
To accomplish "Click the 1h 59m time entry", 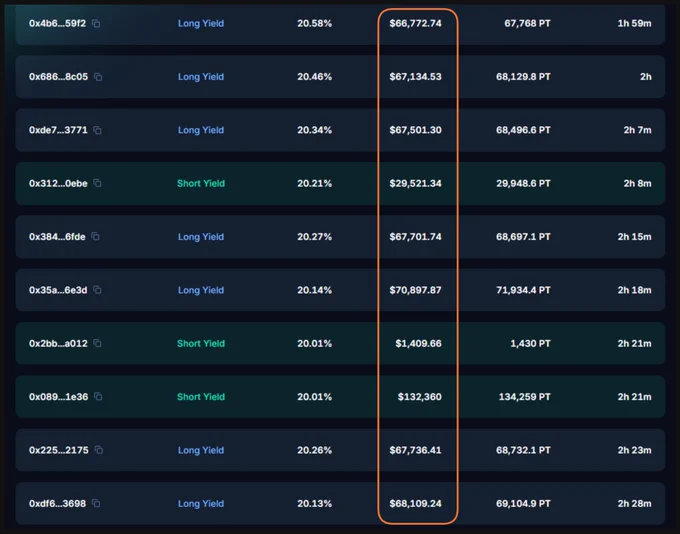I will coord(634,23).
